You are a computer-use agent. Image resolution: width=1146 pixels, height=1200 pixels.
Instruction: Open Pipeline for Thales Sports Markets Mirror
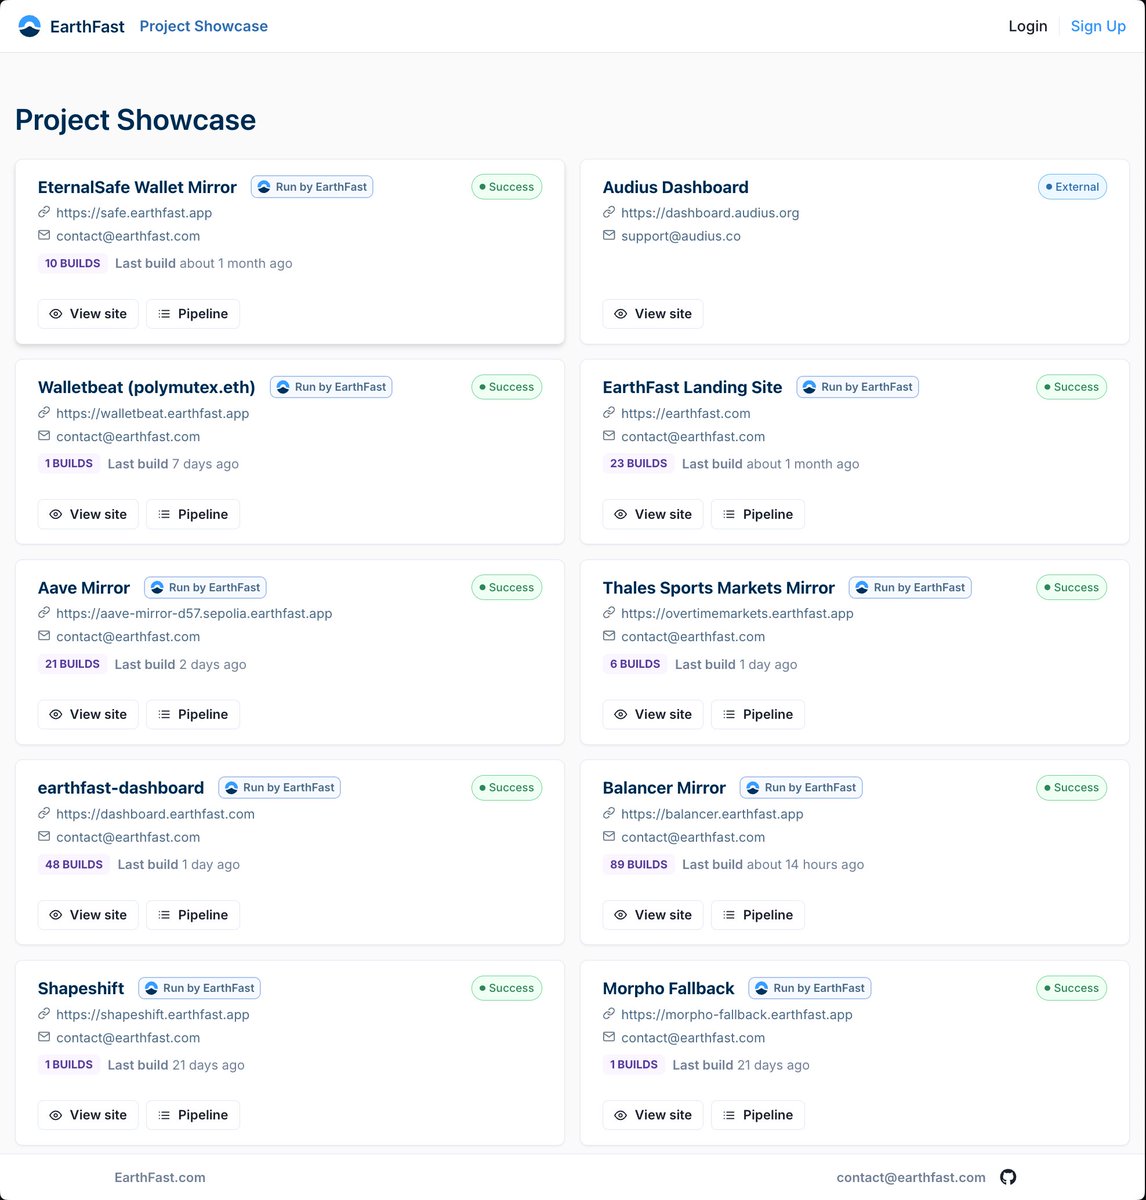coord(758,714)
